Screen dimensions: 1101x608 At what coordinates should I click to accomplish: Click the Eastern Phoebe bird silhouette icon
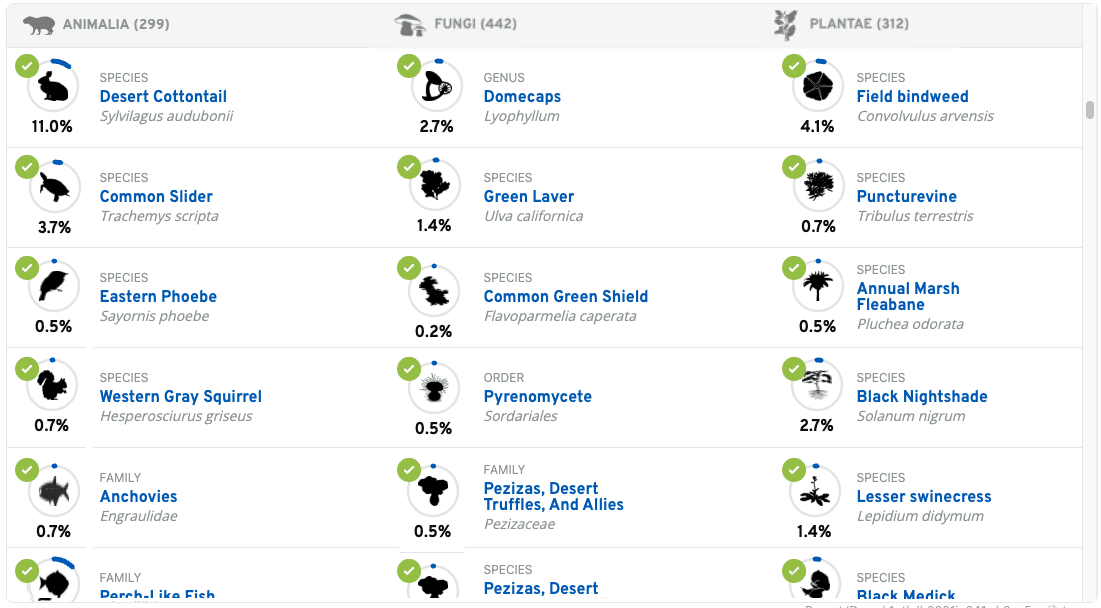coord(53,287)
